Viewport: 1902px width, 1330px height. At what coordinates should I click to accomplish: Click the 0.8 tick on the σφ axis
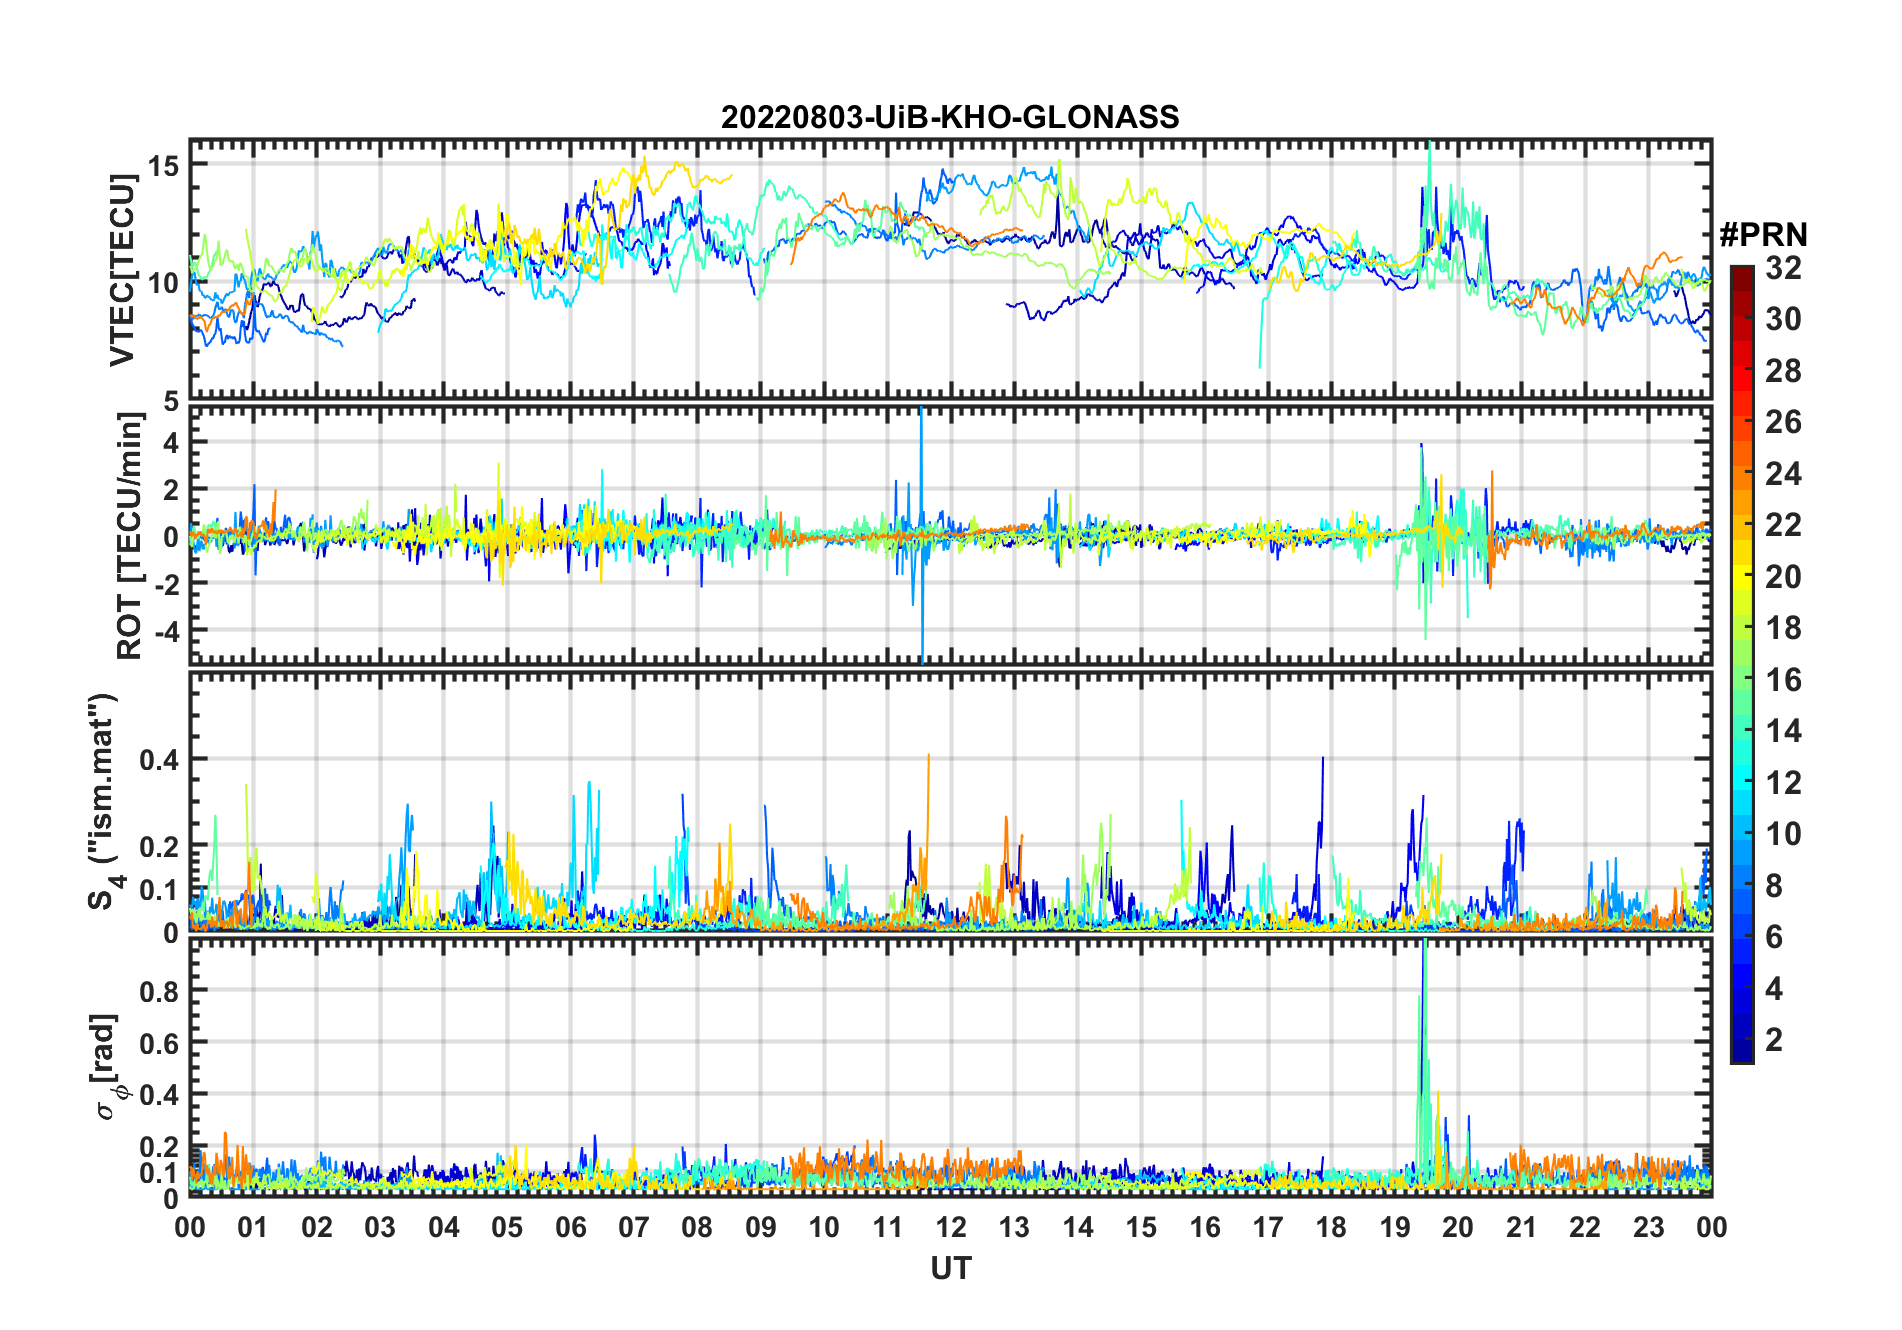click(x=158, y=991)
